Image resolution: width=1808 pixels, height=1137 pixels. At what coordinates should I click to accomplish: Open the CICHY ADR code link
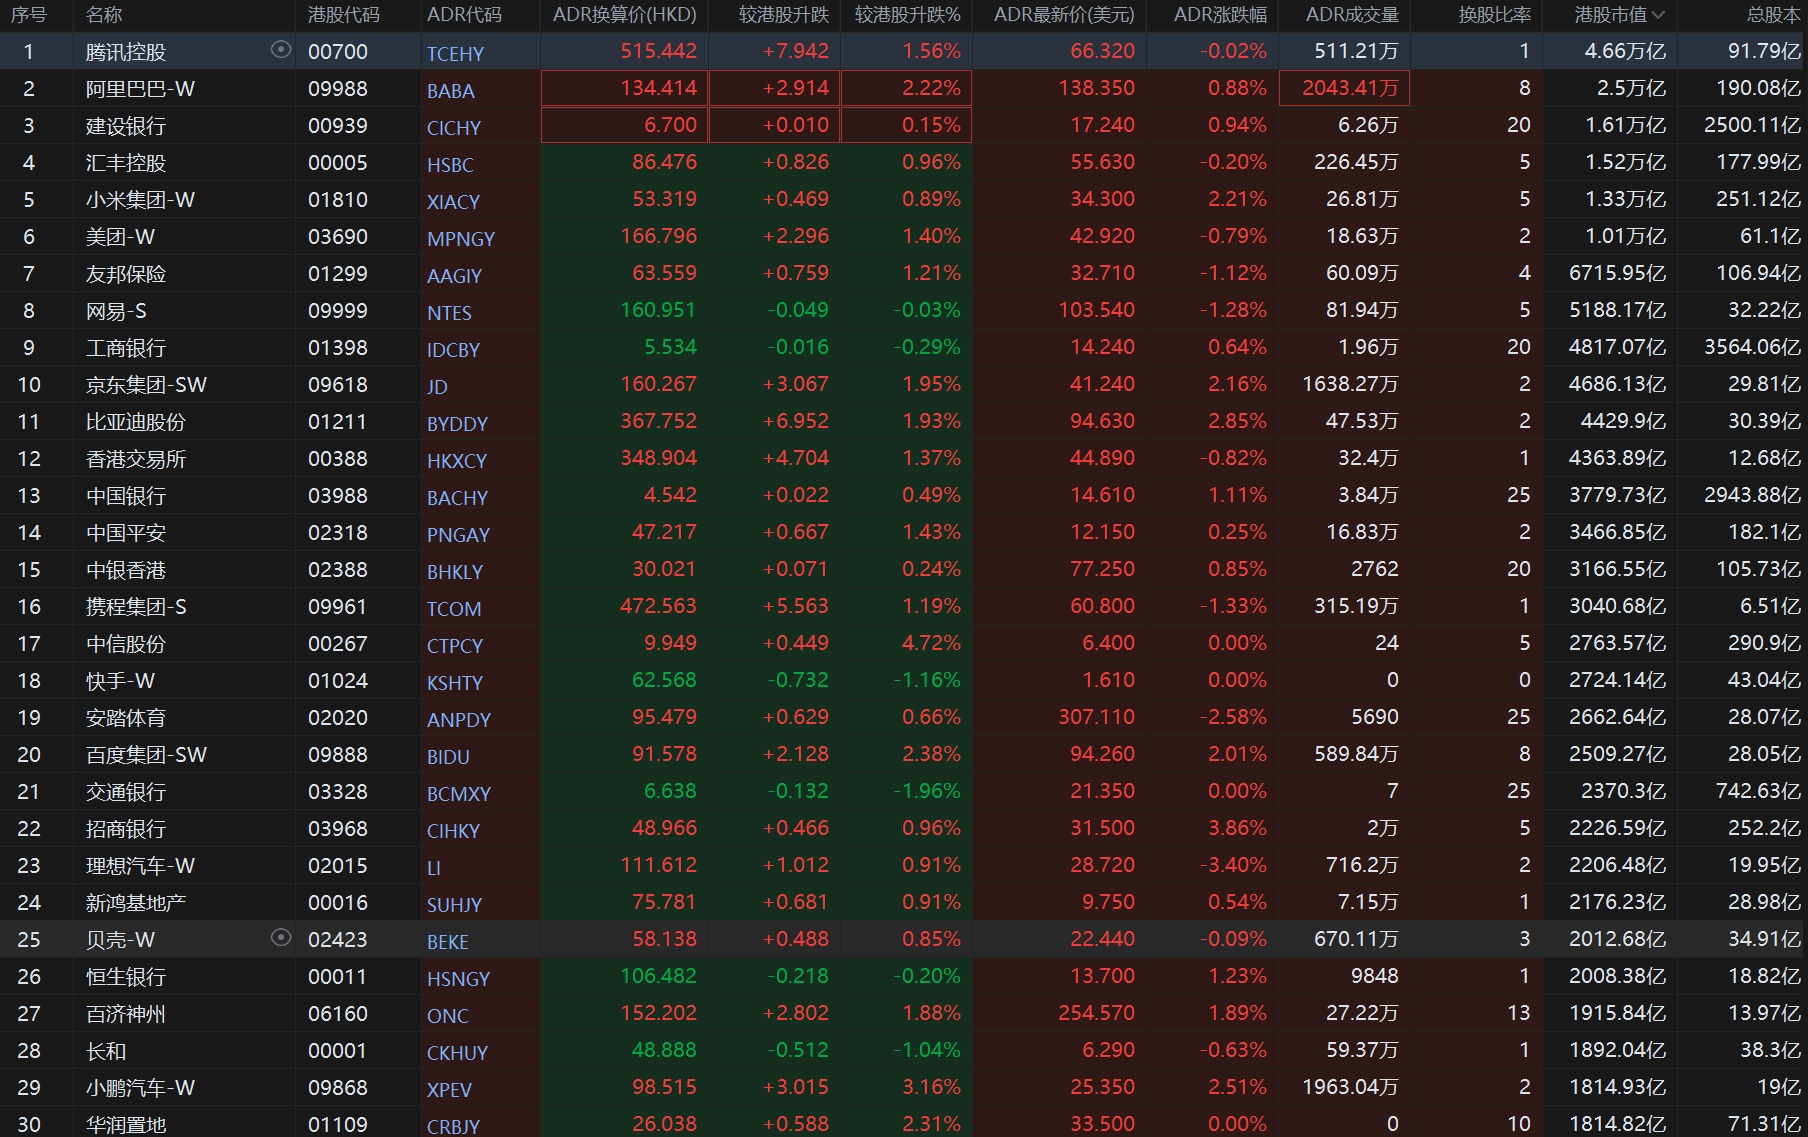click(454, 128)
